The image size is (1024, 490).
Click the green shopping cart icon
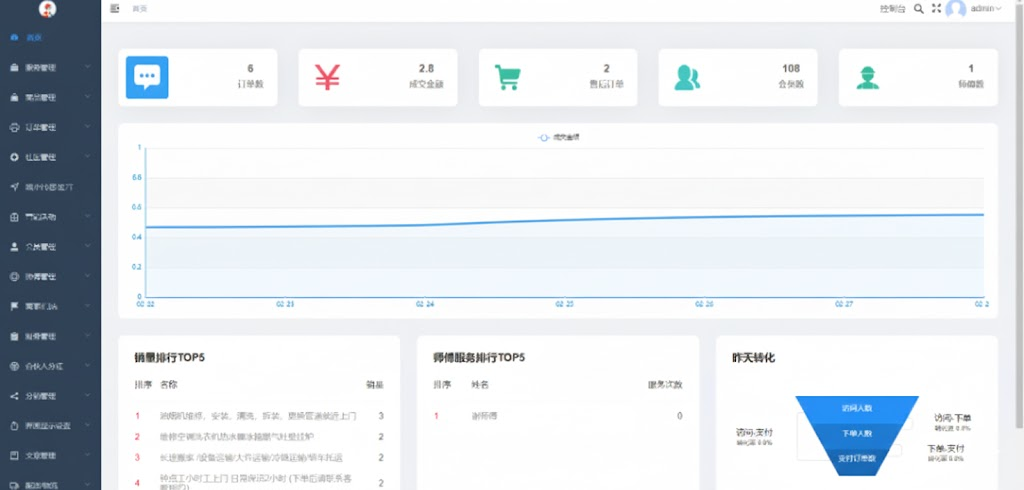(x=507, y=77)
